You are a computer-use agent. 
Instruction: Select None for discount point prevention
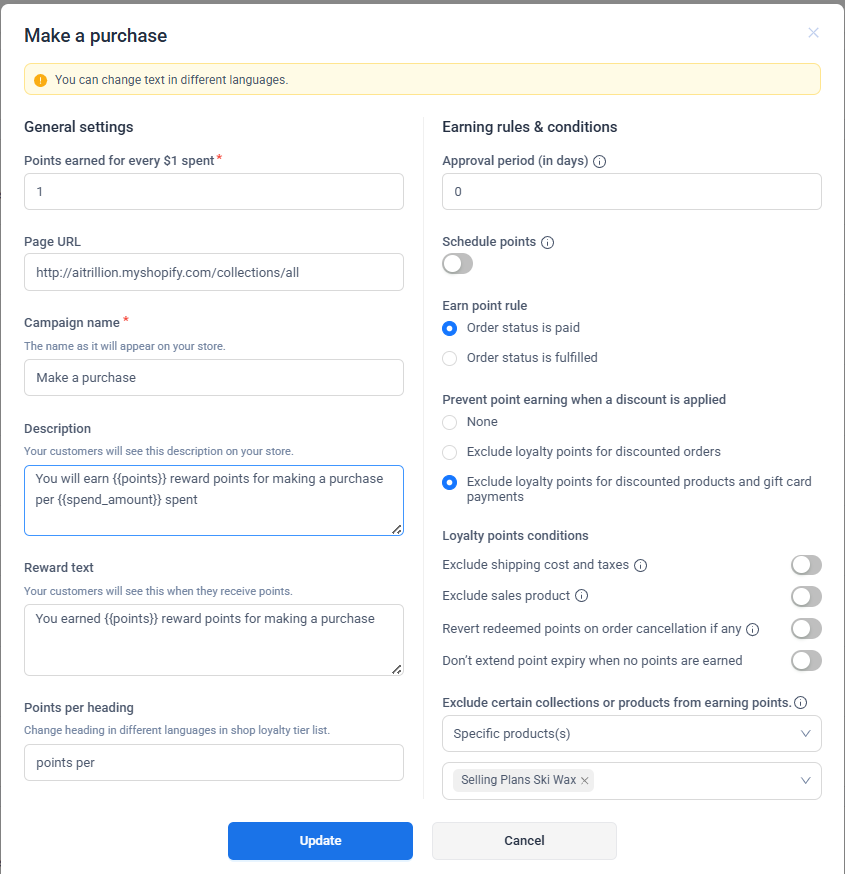(x=450, y=422)
